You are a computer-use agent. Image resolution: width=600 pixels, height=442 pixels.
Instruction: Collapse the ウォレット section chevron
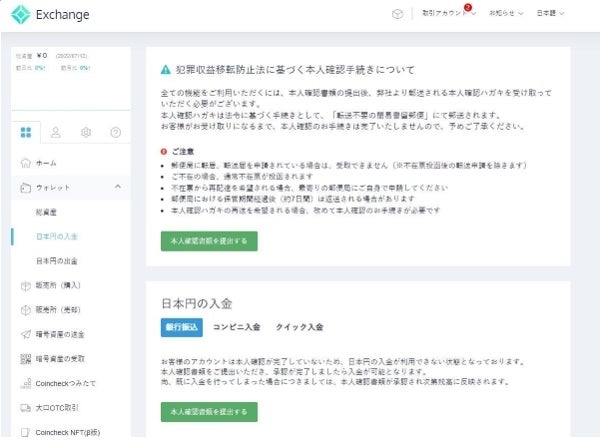(117, 186)
